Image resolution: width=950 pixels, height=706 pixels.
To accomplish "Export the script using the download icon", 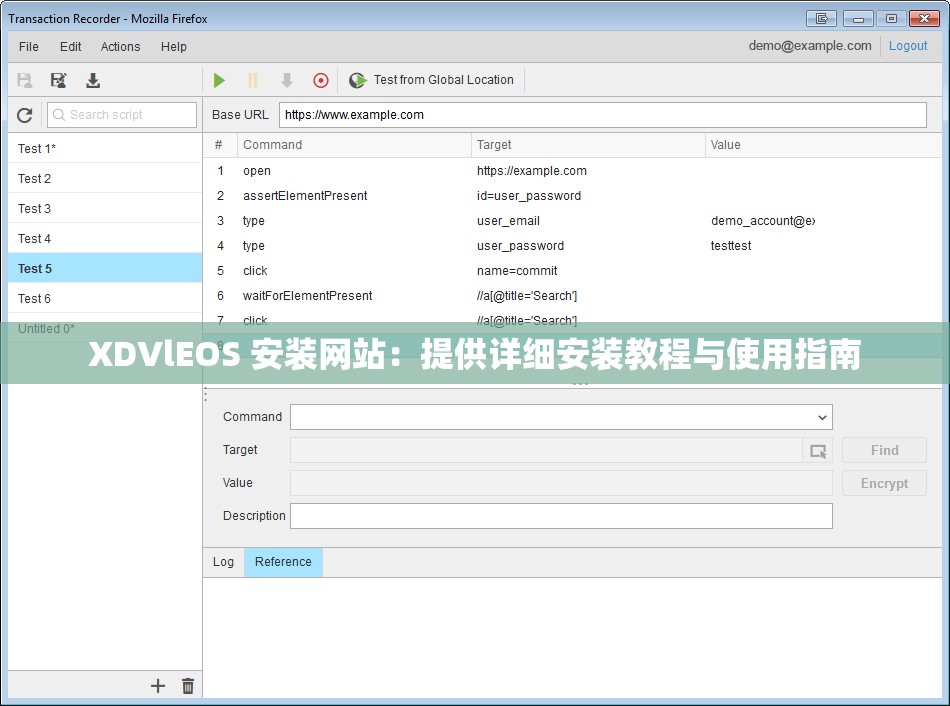I will pos(92,79).
